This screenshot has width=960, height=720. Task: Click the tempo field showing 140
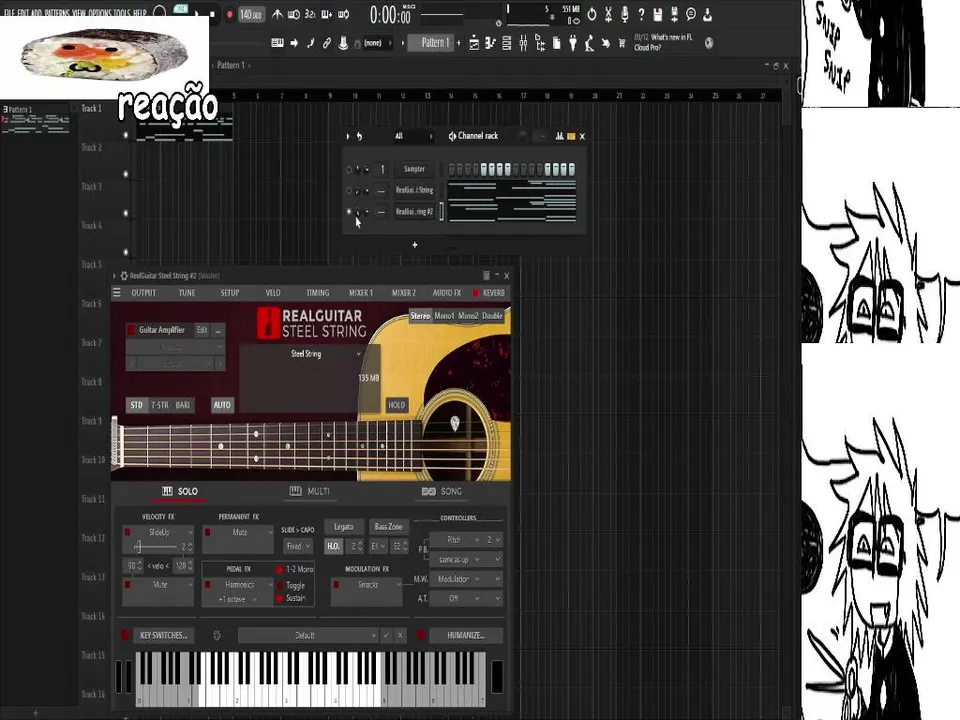pos(250,14)
